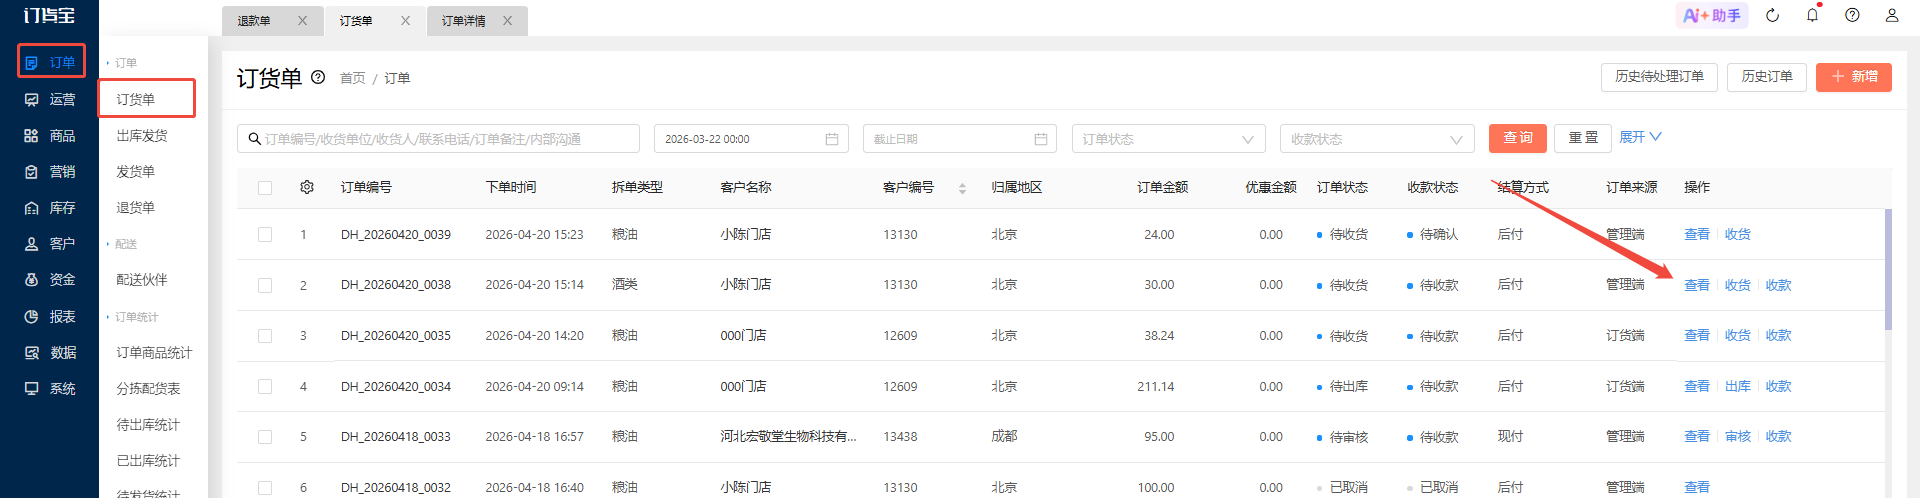Open 历史待处理订单
The width and height of the screenshot is (1920, 498).
[1659, 77]
